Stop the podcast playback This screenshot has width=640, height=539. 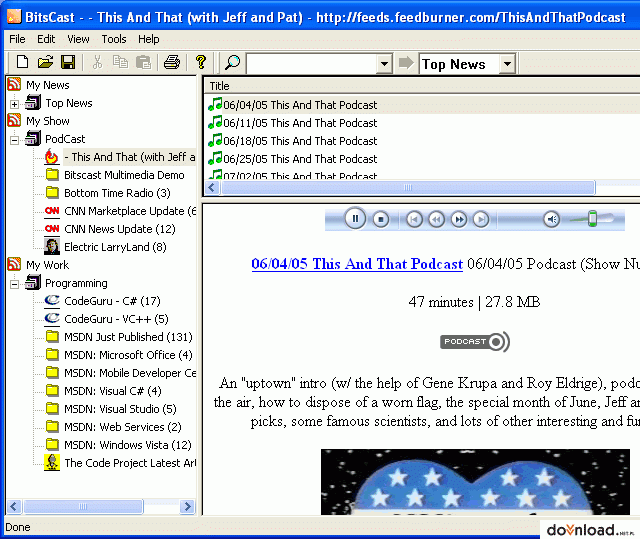click(381, 220)
